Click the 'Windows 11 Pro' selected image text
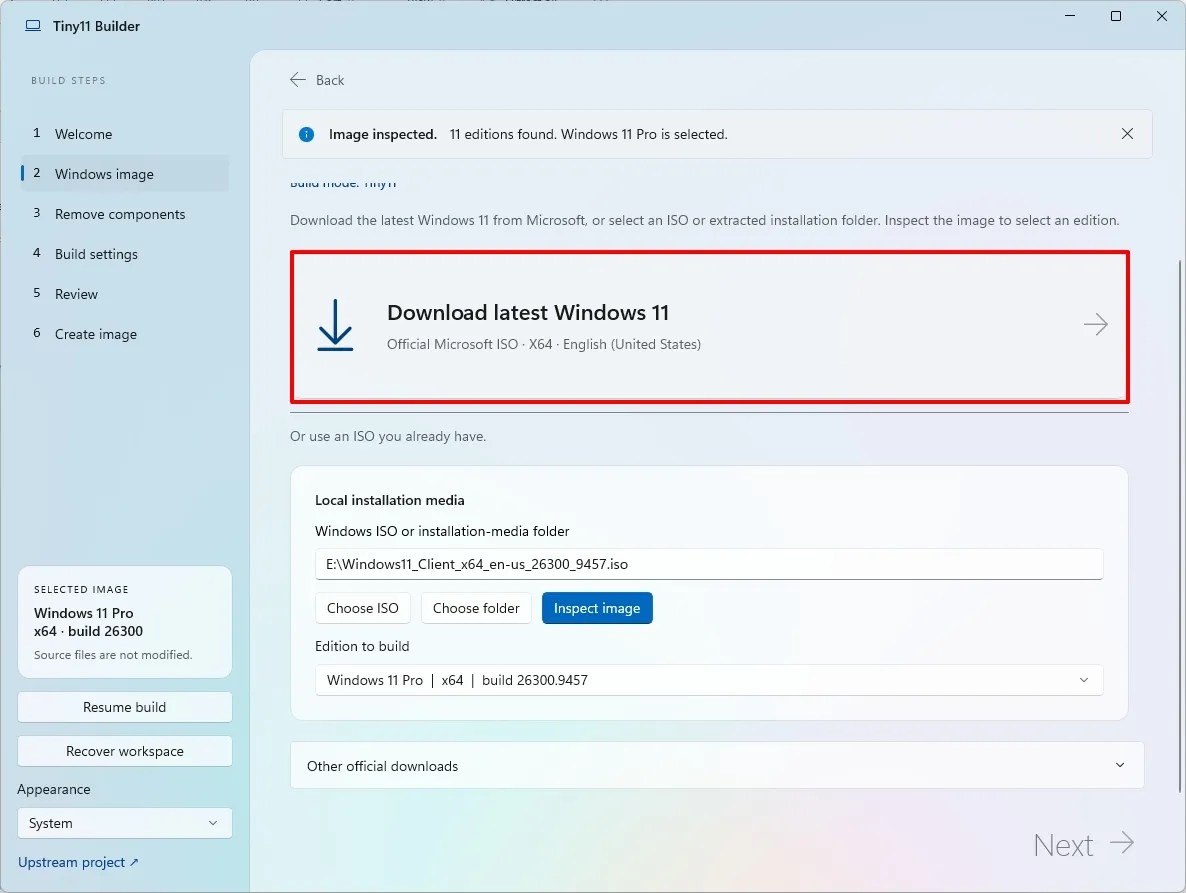The width and height of the screenshot is (1186, 893). [x=83, y=613]
